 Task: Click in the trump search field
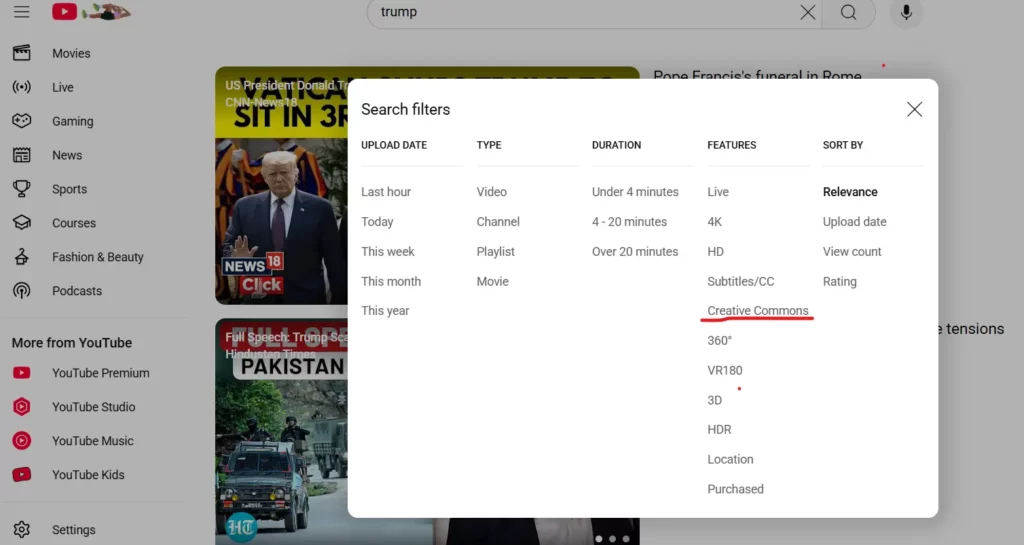(x=580, y=12)
